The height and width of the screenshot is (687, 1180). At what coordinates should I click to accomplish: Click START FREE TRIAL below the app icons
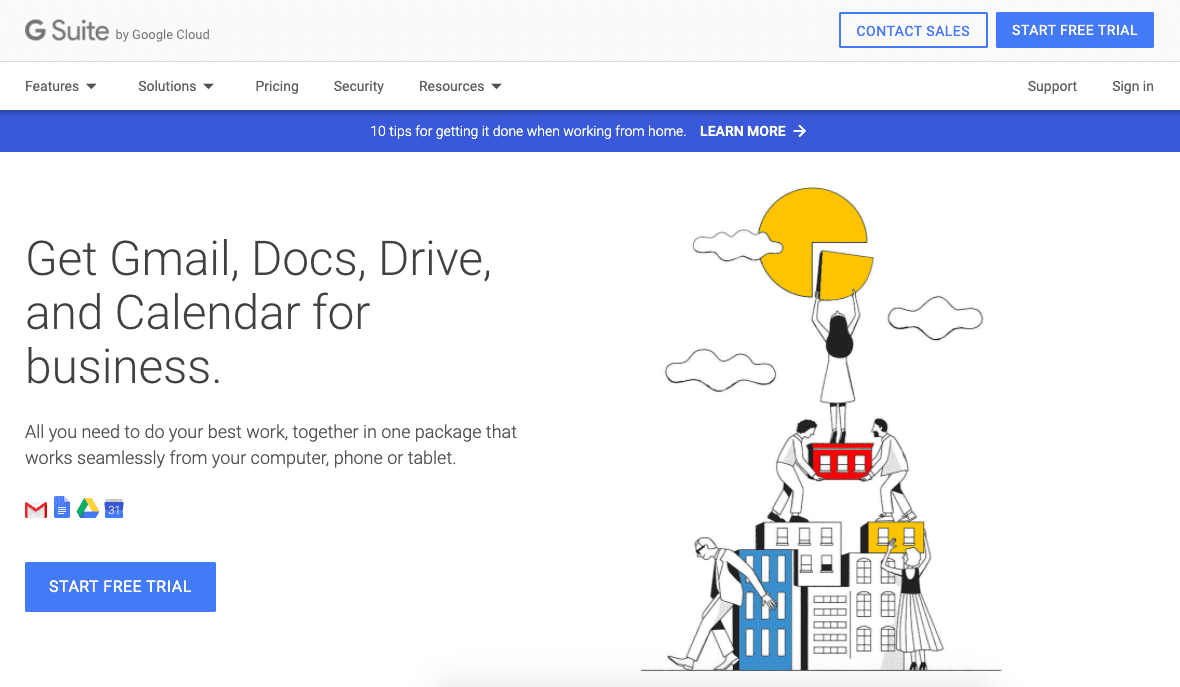click(120, 587)
